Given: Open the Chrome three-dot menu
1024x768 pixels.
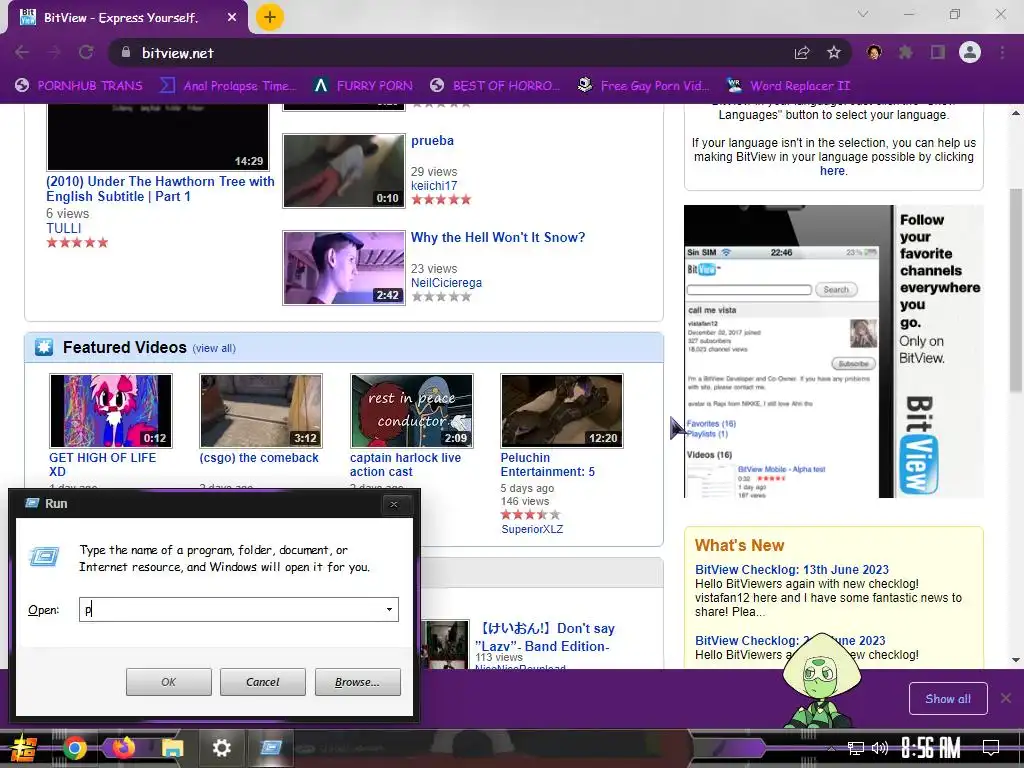Looking at the screenshot, I should (x=1002, y=52).
